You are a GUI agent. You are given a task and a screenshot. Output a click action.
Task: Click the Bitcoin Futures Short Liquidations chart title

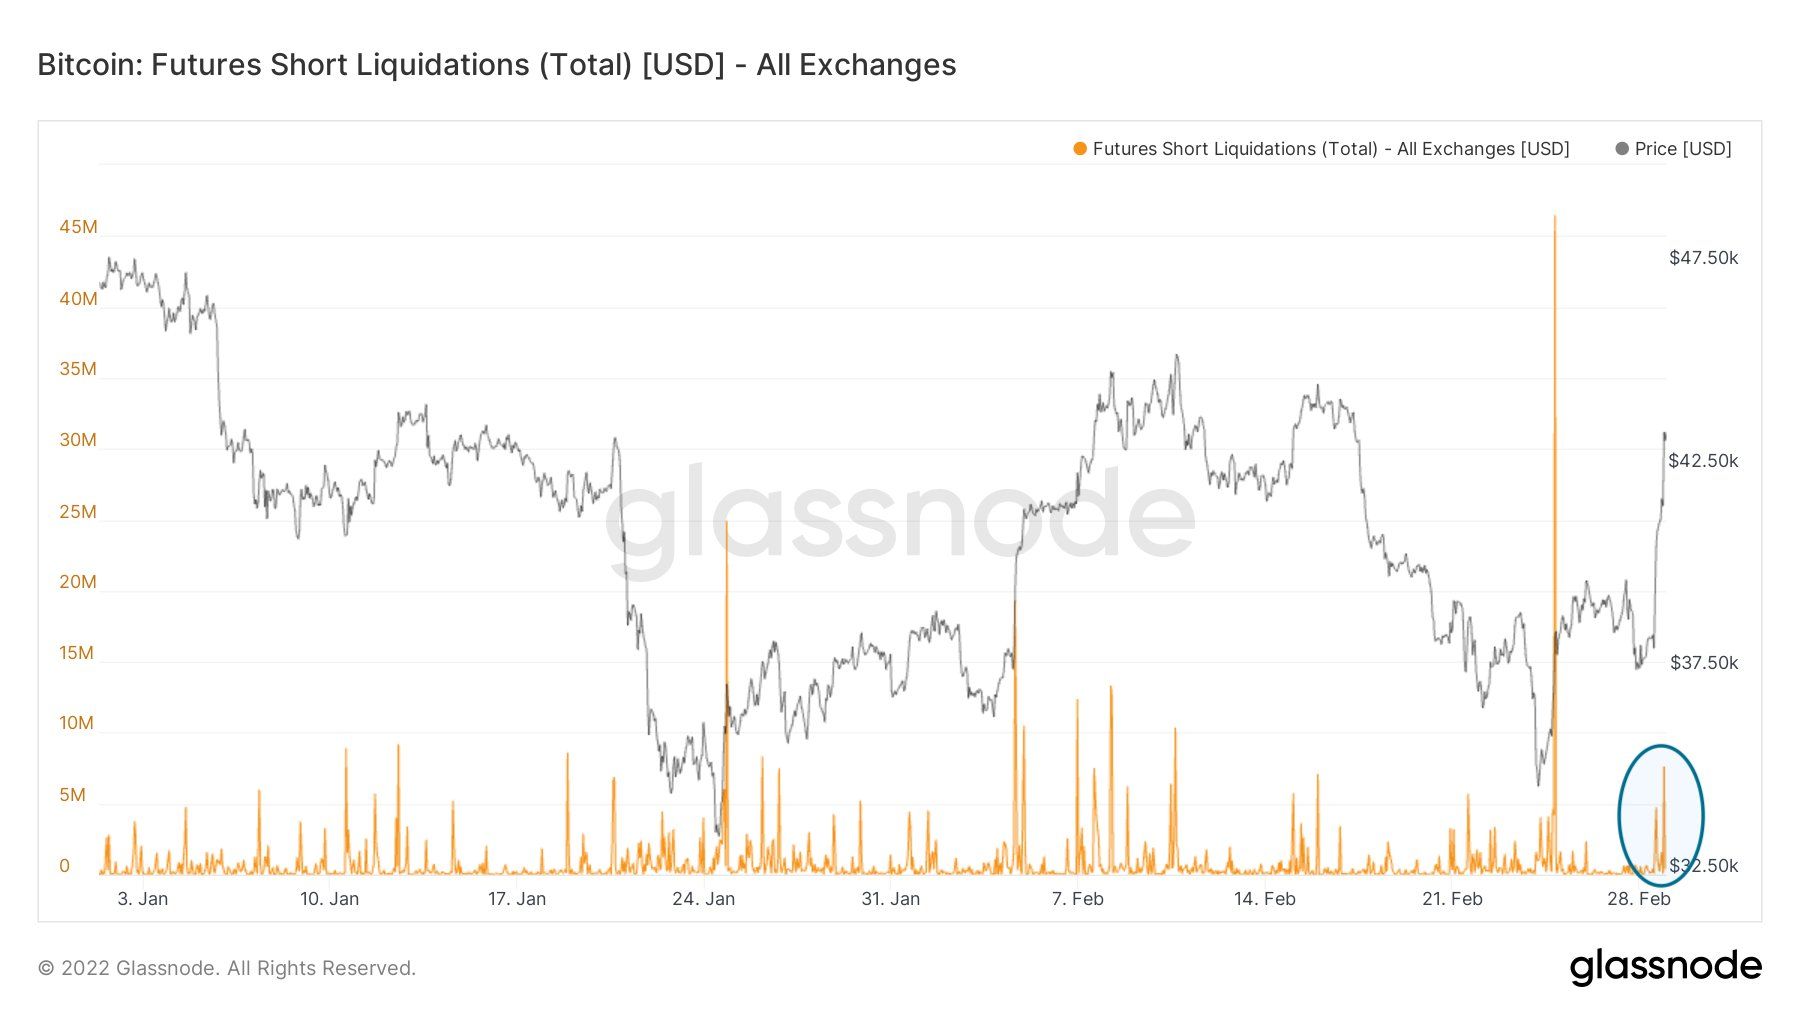[497, 65]
